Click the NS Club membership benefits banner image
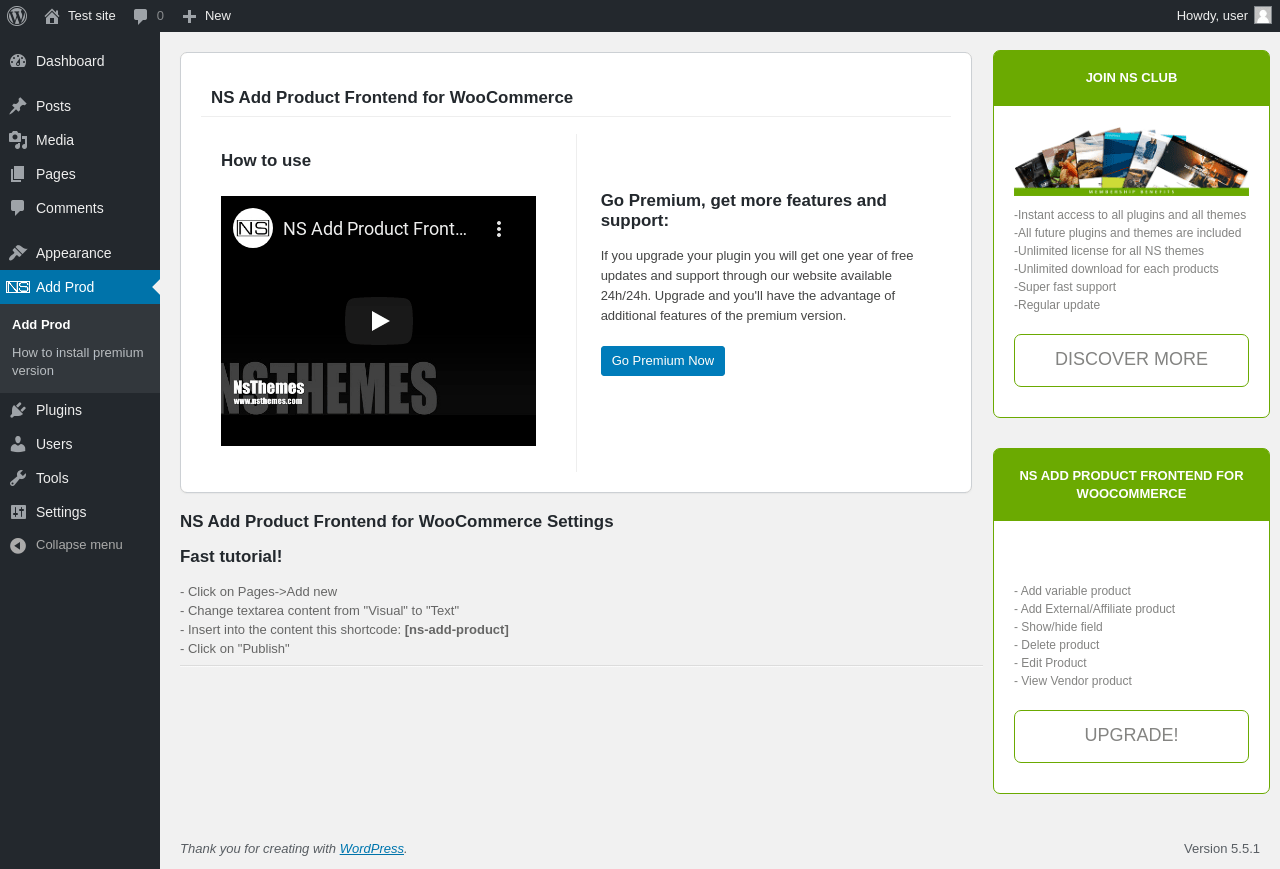 tap(1131, 161)
